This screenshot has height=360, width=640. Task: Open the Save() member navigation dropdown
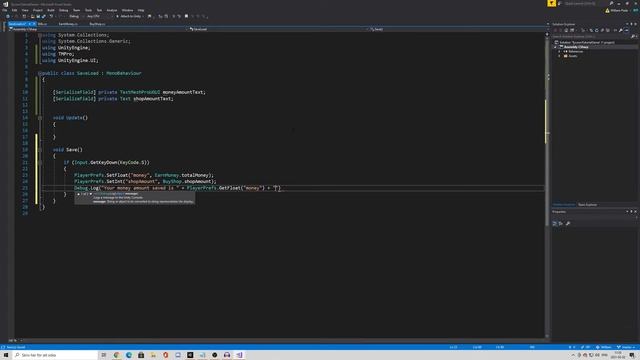click(457, 29)
